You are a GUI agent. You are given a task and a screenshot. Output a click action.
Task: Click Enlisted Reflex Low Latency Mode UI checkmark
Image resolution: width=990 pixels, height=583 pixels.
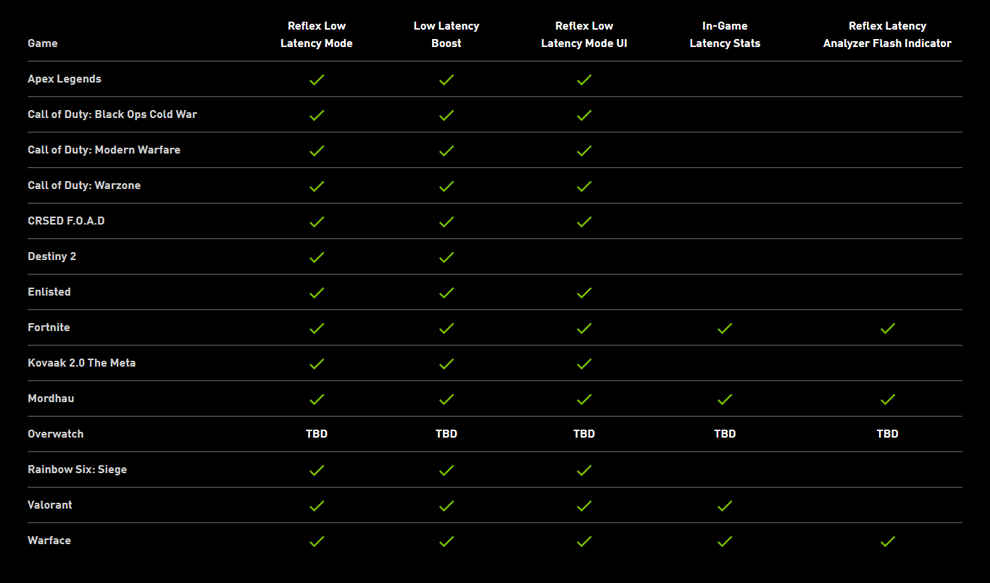click(584, 292)
